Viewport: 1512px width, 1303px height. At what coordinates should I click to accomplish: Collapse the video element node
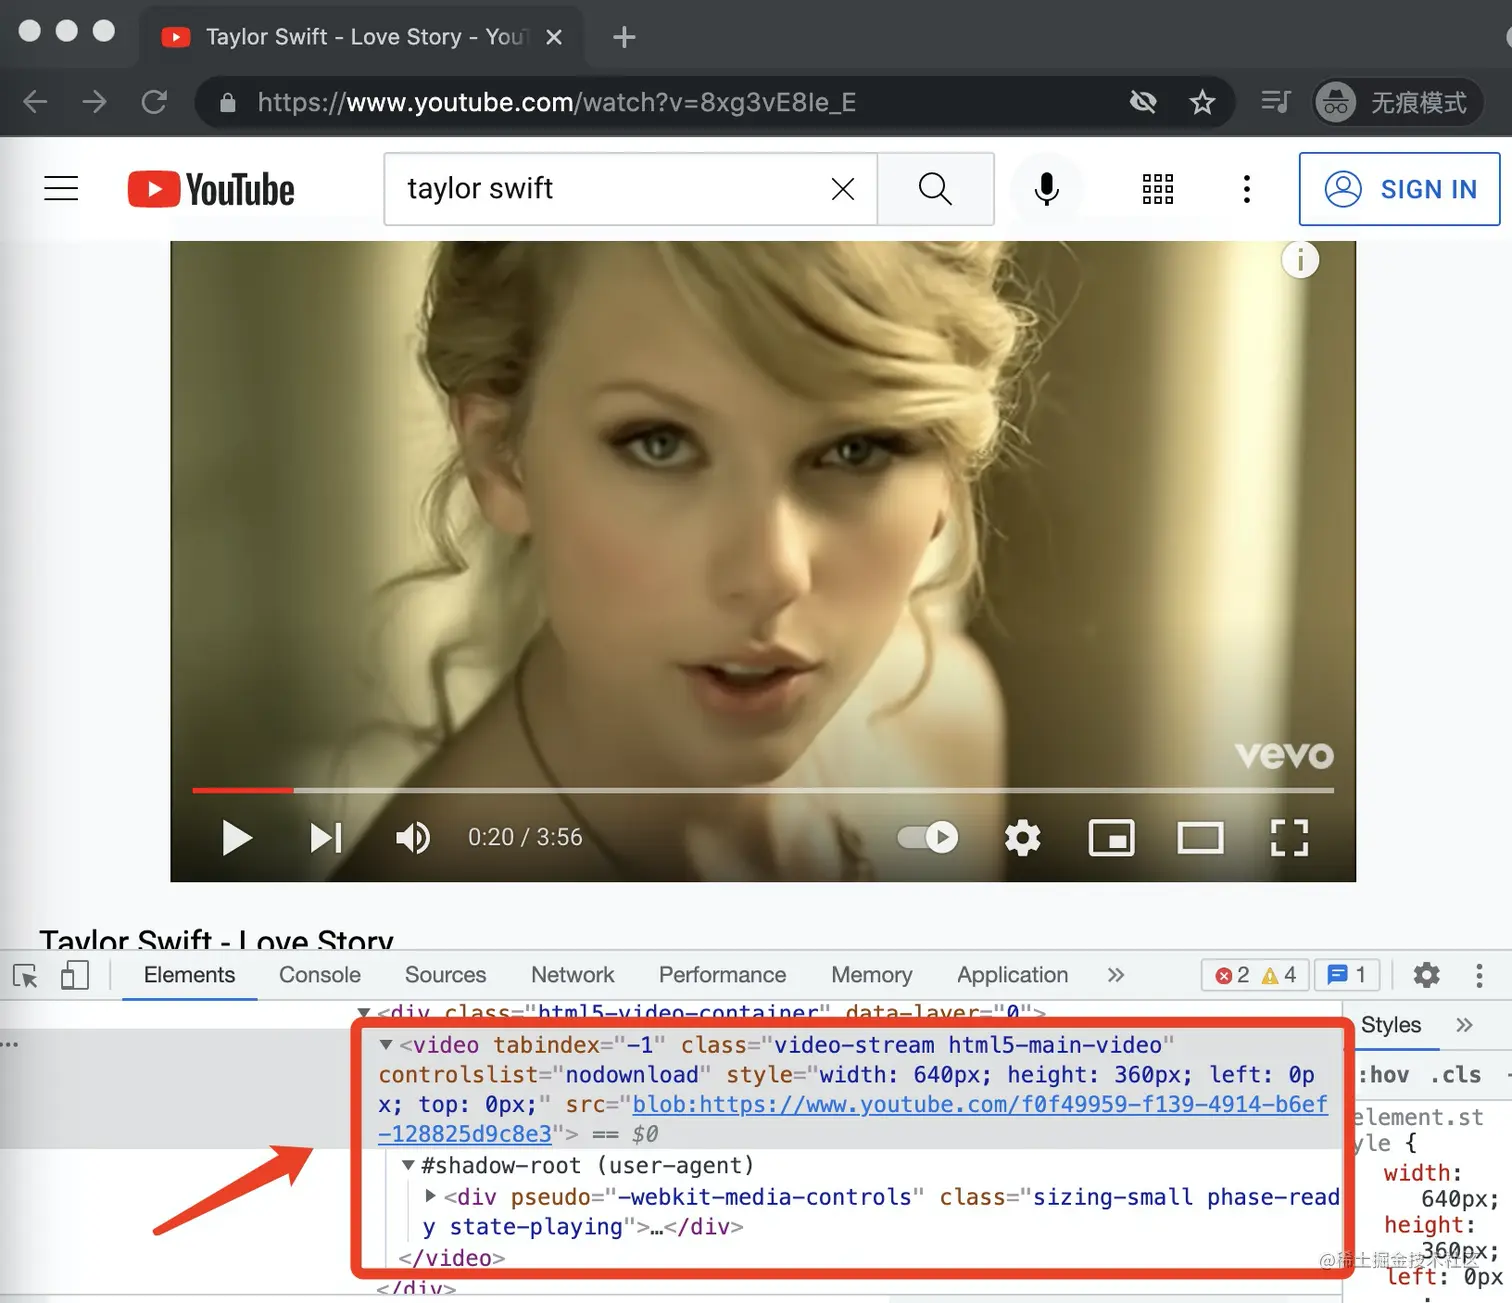pos(386,1045)
